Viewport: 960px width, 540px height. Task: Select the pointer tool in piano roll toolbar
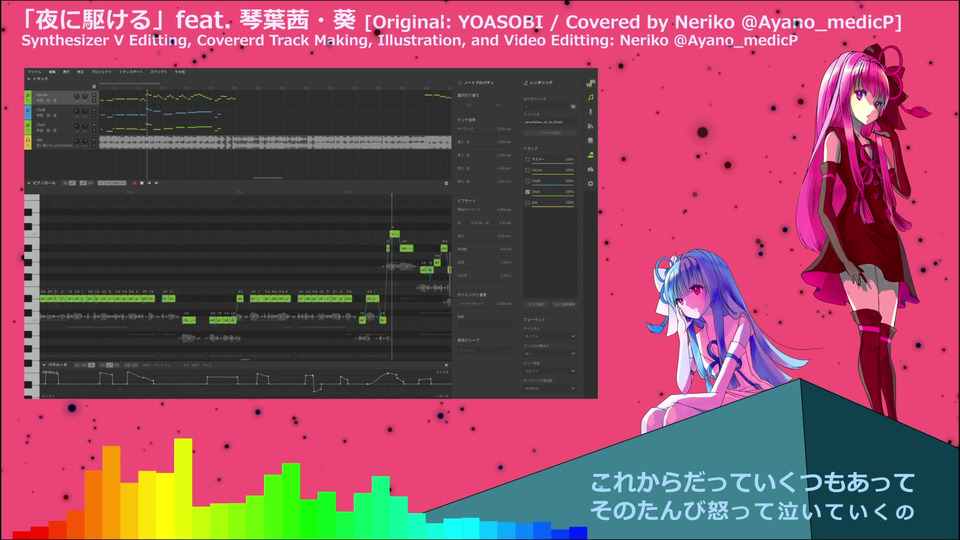point(65,183)
